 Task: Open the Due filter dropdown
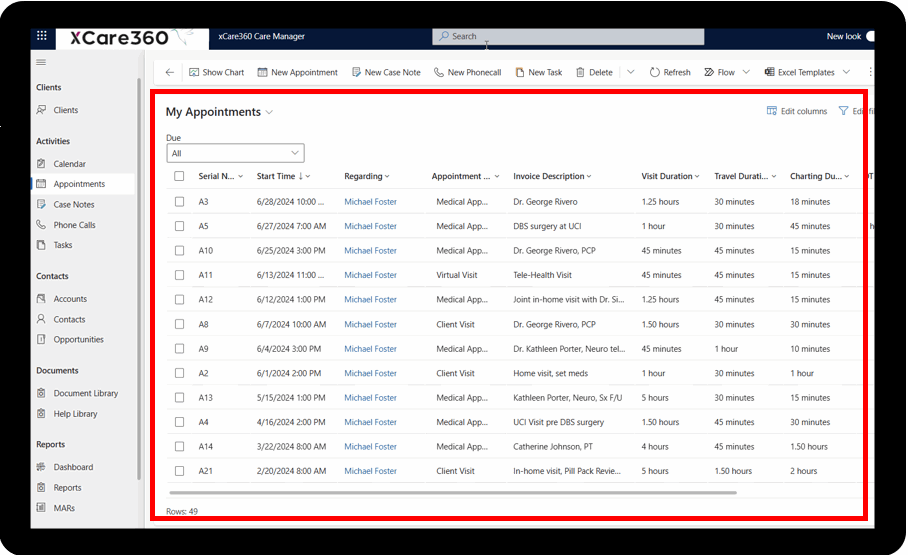(235, 153)
